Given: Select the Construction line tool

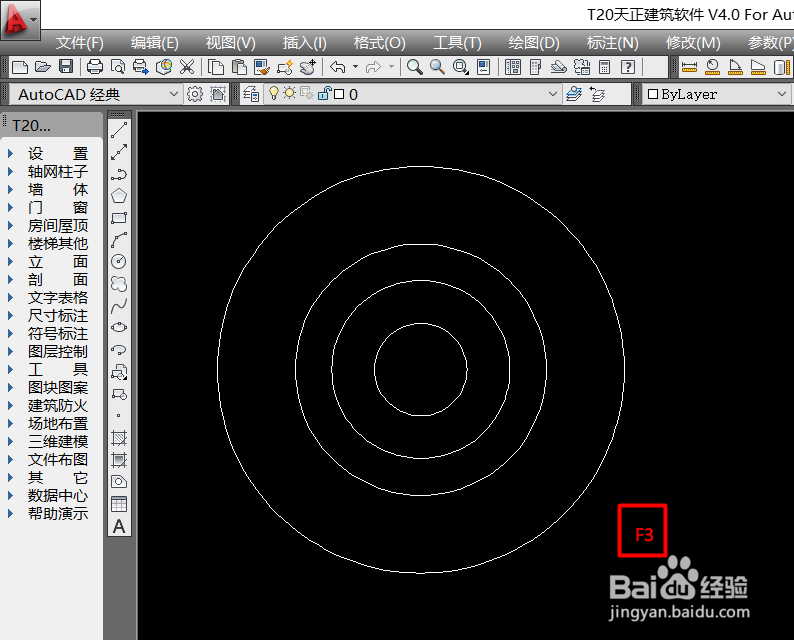Looking at the screenshot, I should click(119, 152).
